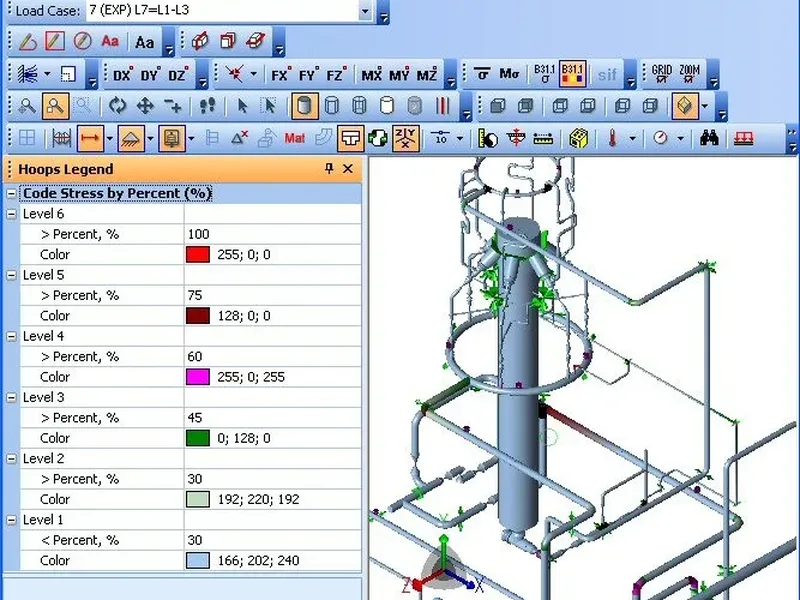Activate the pan view tool
Image resolution: width=800 pixels, height=600 pixels.
point(145,106)
